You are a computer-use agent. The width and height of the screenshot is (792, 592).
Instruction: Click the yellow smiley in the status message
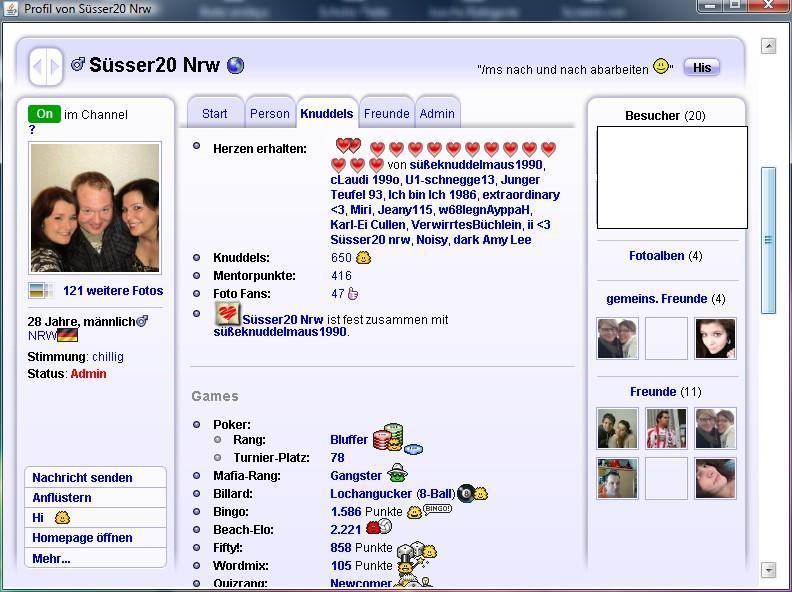pos(661,66)
